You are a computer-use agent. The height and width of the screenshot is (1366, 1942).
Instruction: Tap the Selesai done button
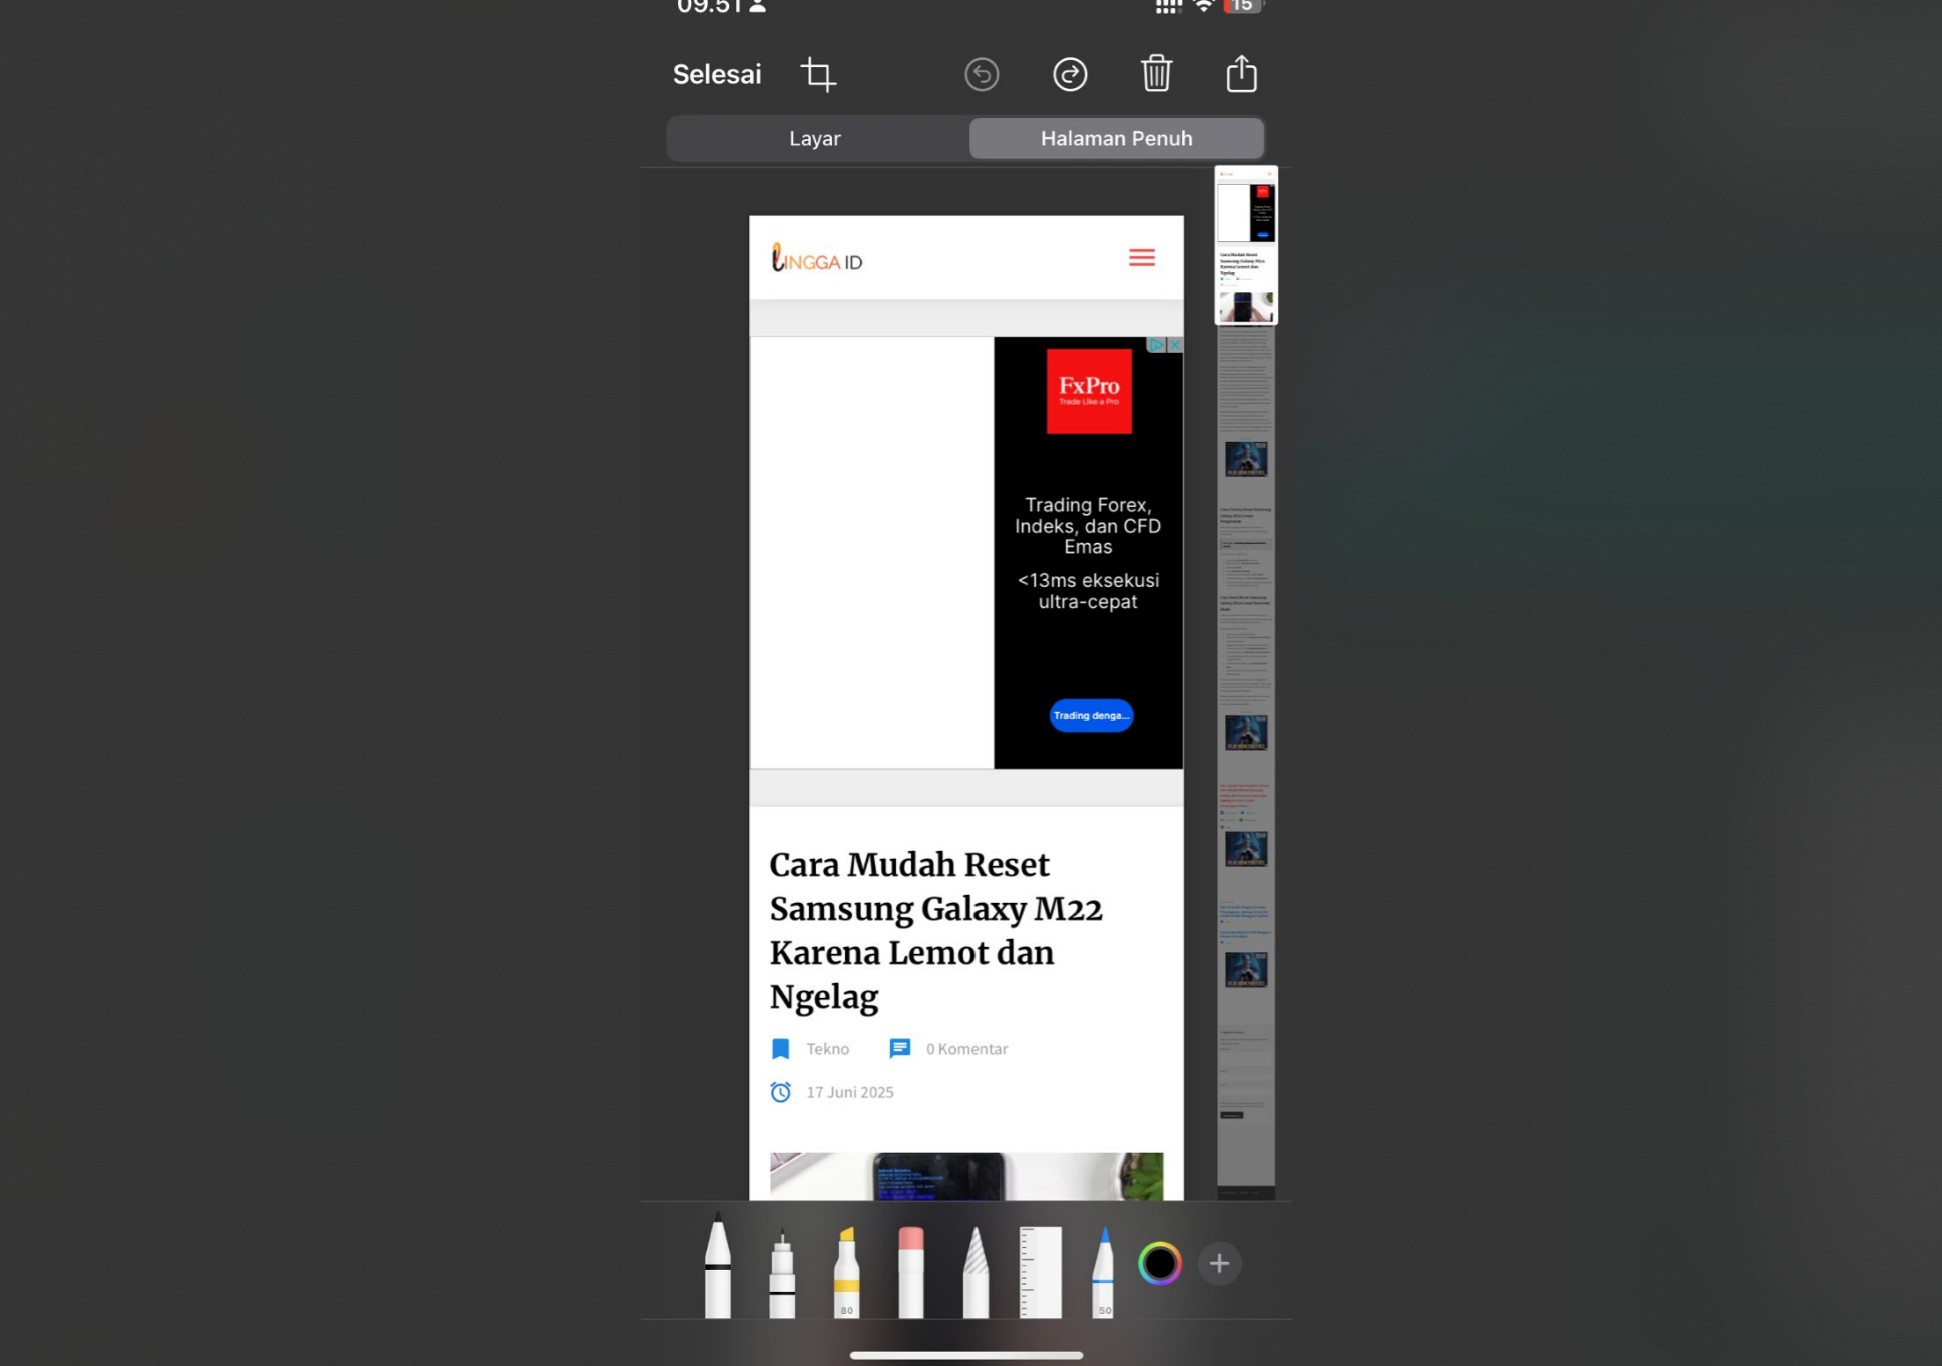coord(717,74)
